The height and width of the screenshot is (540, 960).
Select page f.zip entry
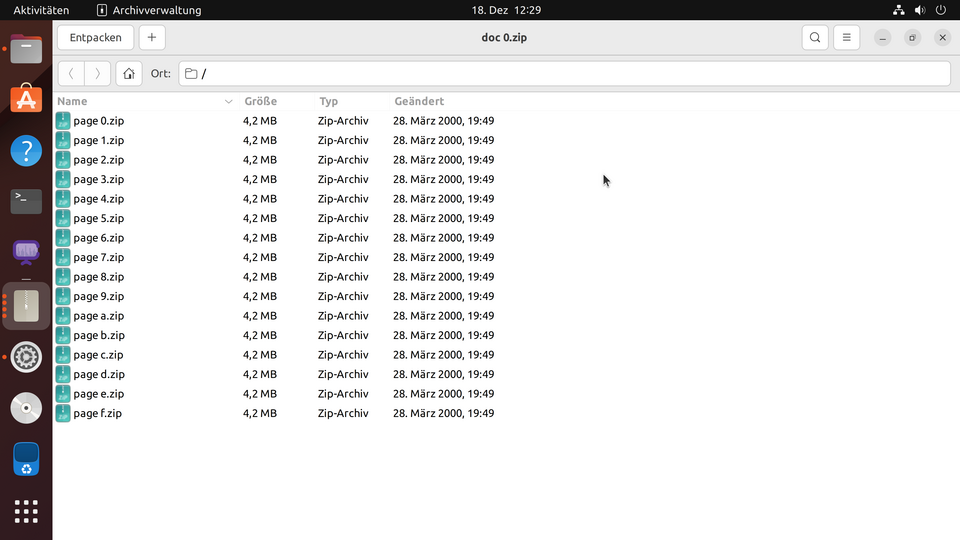(97, 414)
